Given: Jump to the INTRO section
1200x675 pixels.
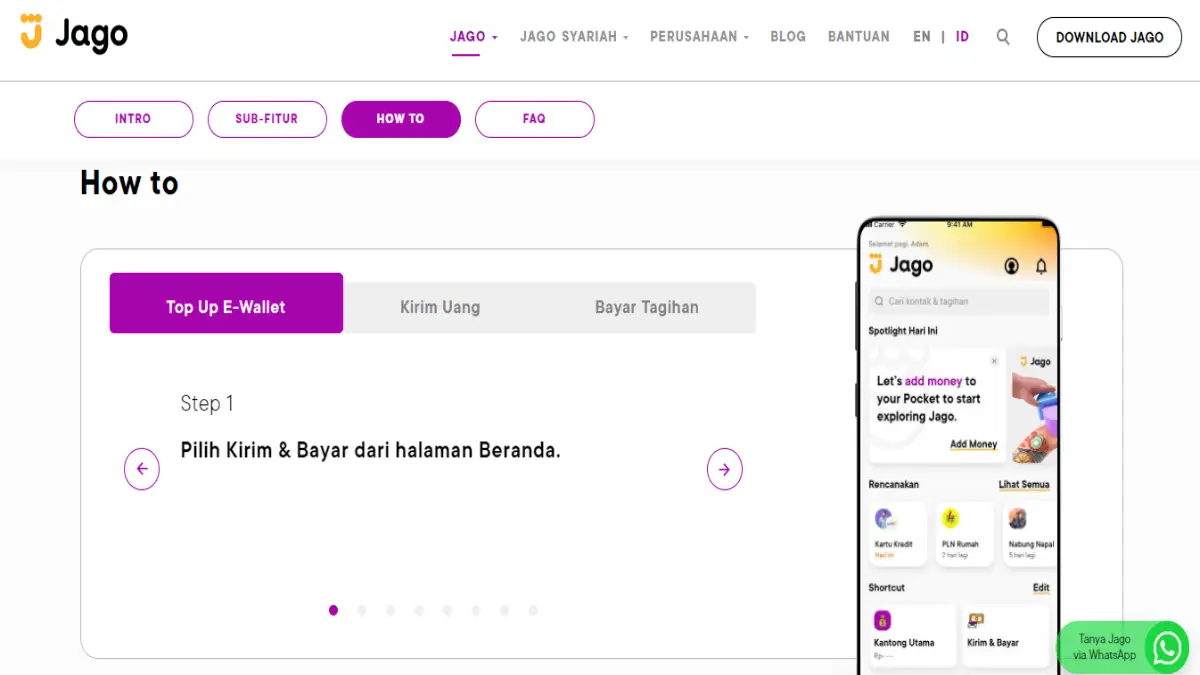Looking at the screenshot, I should click(x=133, y=119).
